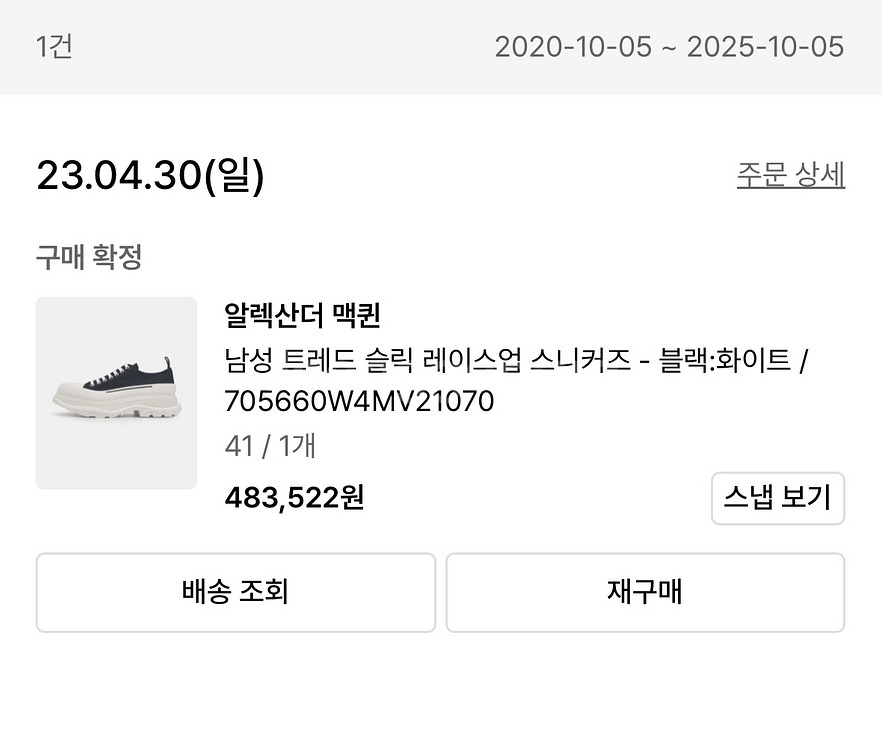The height and width of the screenshot is (750, 882).
Task: Click the 배송 조회 delivery tracking button
Action: [235, 592]
